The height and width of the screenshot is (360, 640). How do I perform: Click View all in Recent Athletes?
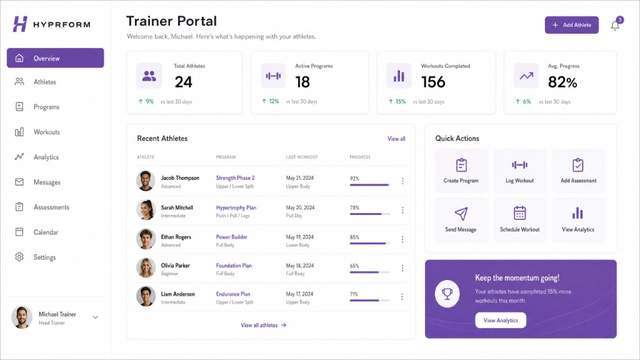pyautogui.click(x=396, y=139)
